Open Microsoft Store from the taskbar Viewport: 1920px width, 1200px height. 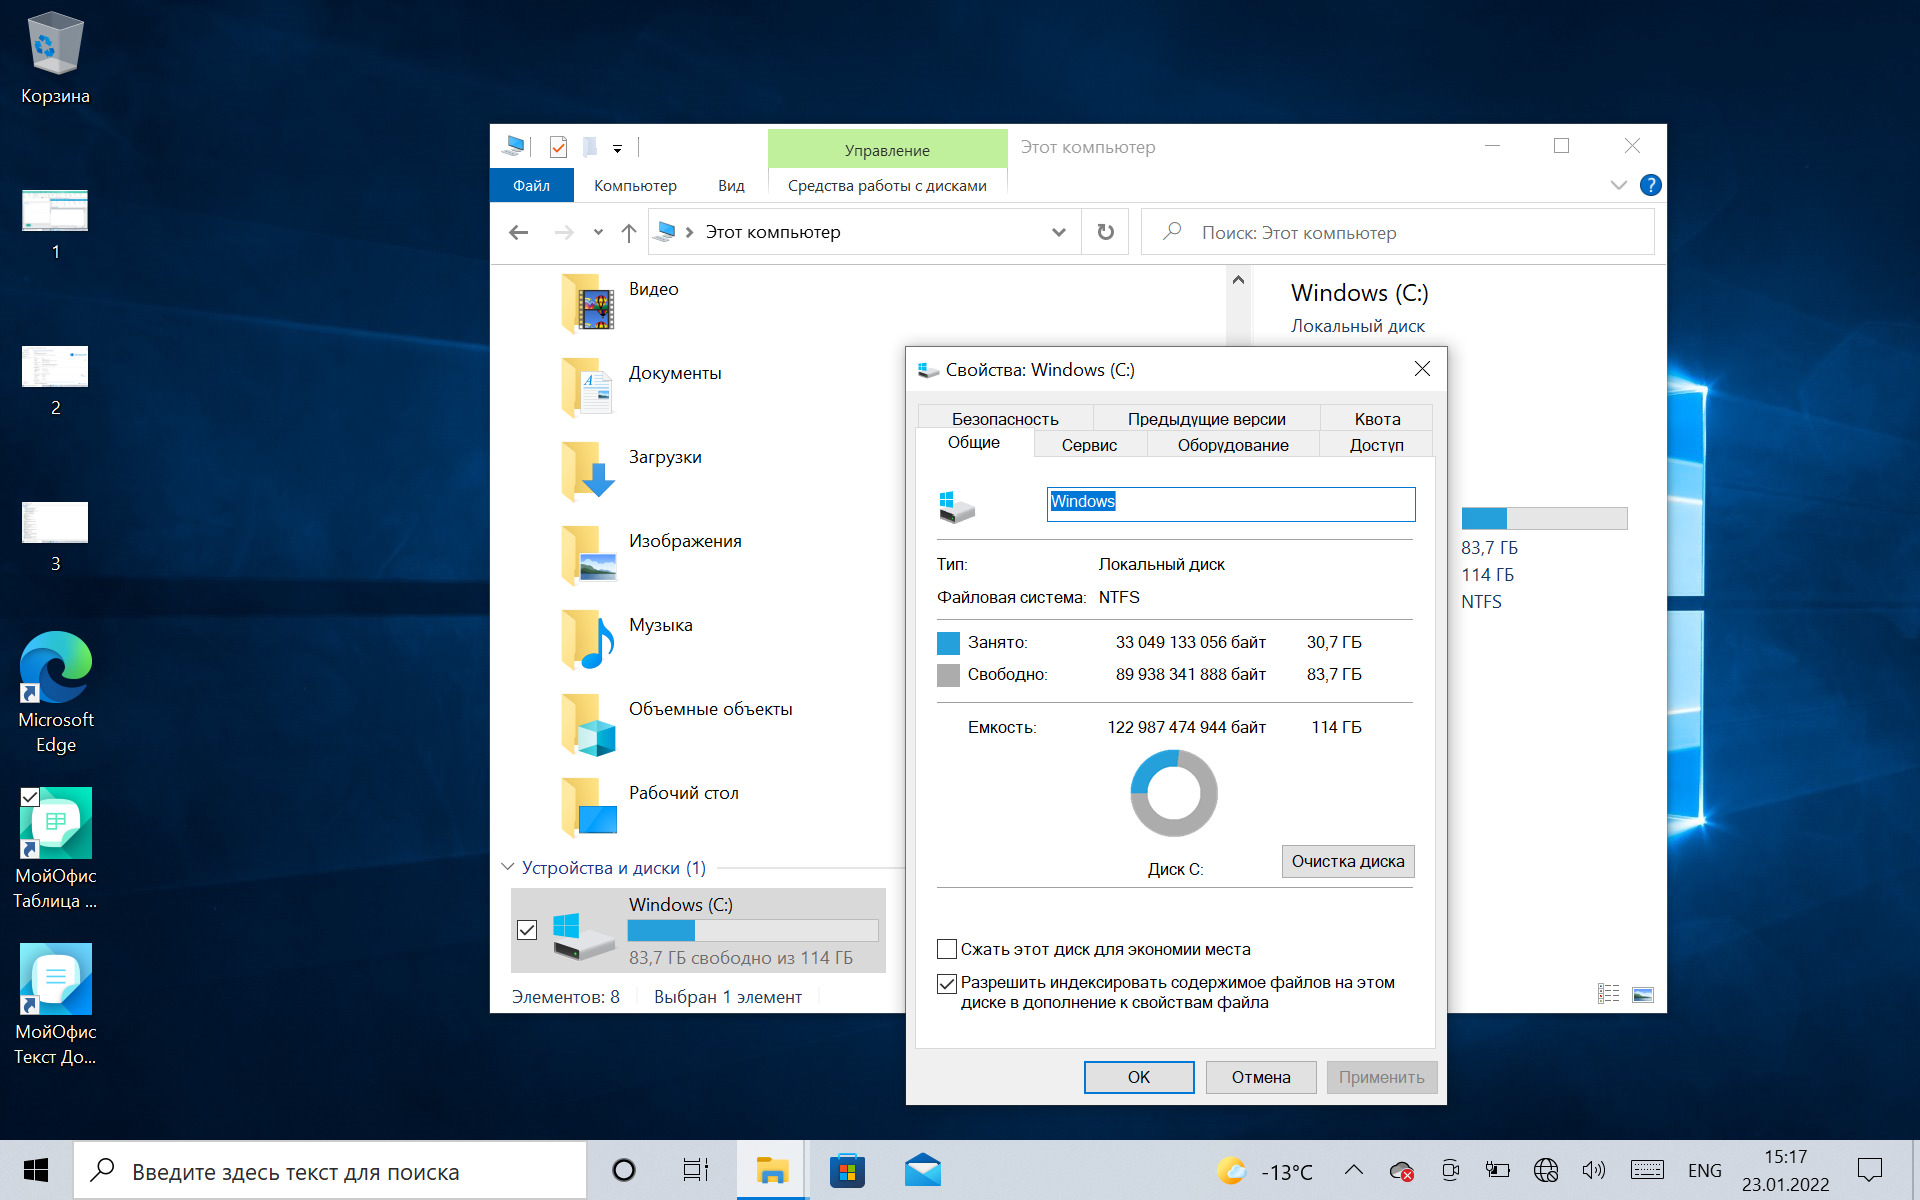[847, 1170]
